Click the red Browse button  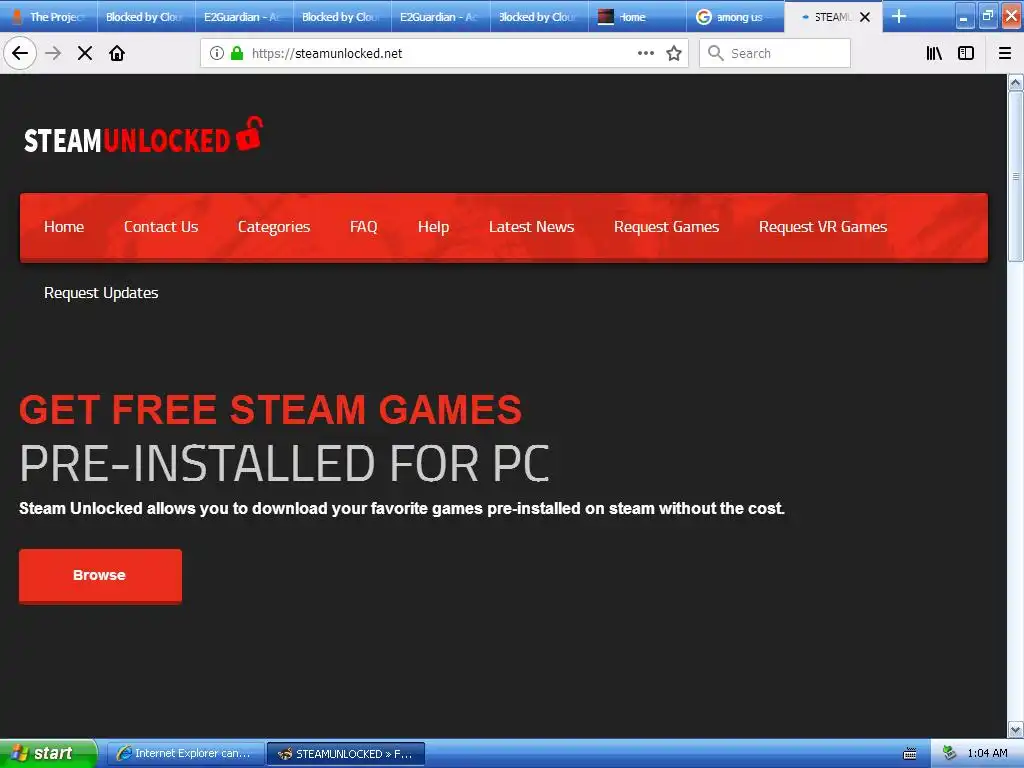coord(100,575)
